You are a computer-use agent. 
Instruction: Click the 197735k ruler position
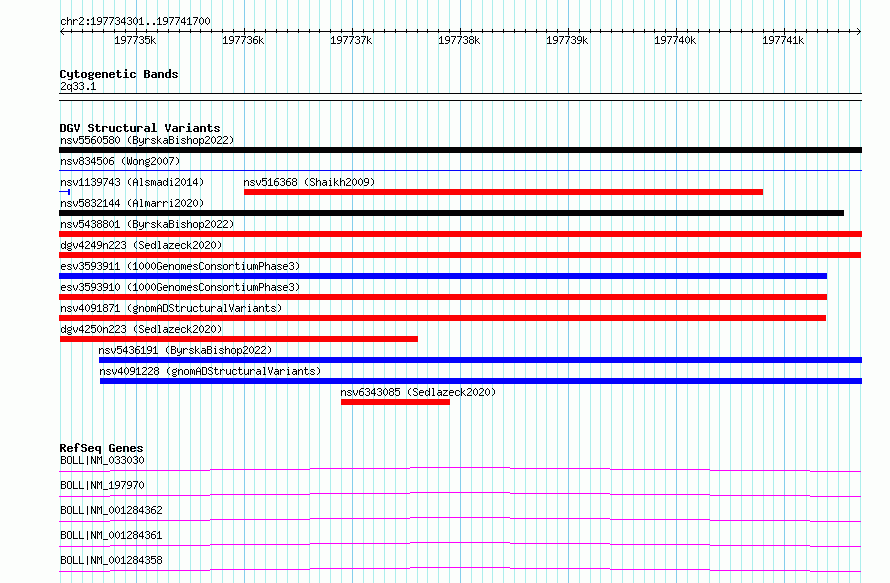(135, 40)
